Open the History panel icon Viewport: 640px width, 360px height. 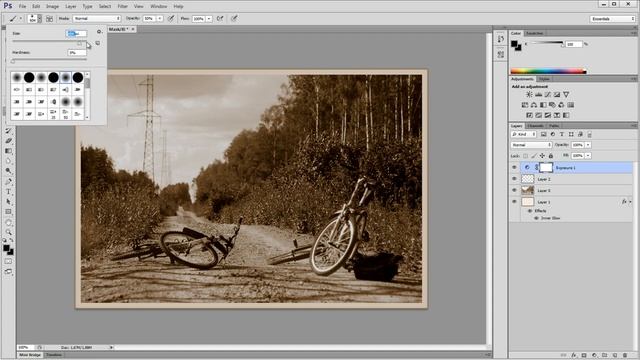coord(501,39)
